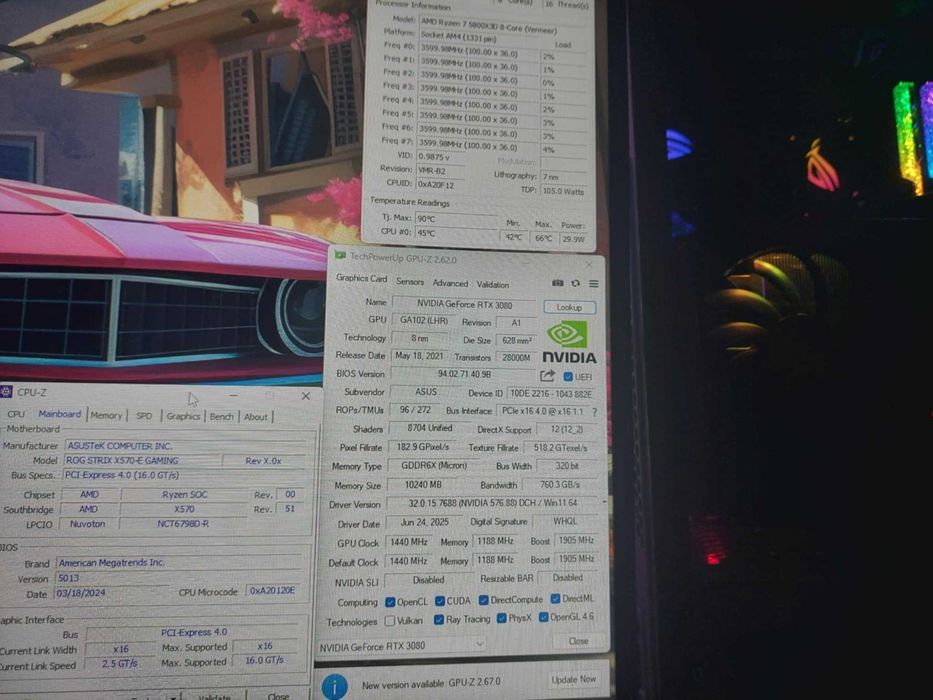Click the GPU-Z refresh icon
This screenshot has width=933, height=700.
coord(575,284)
